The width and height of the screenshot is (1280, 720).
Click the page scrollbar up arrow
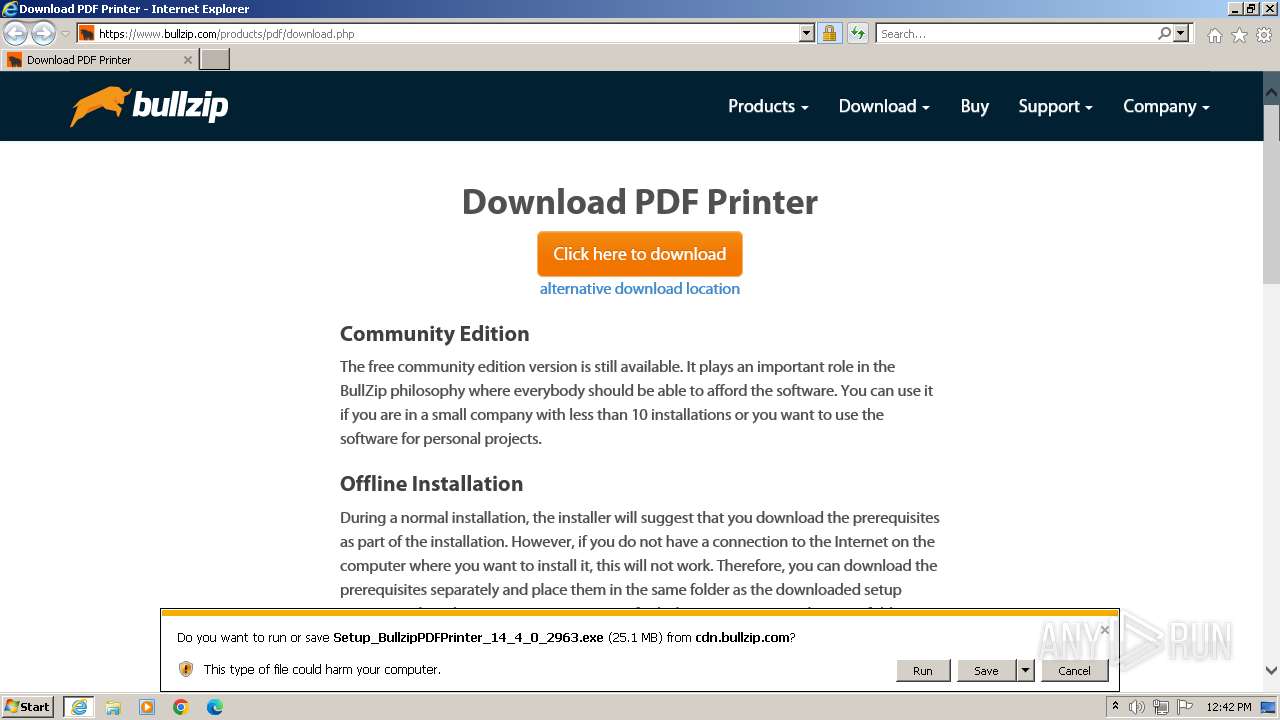pos(1271,91)
